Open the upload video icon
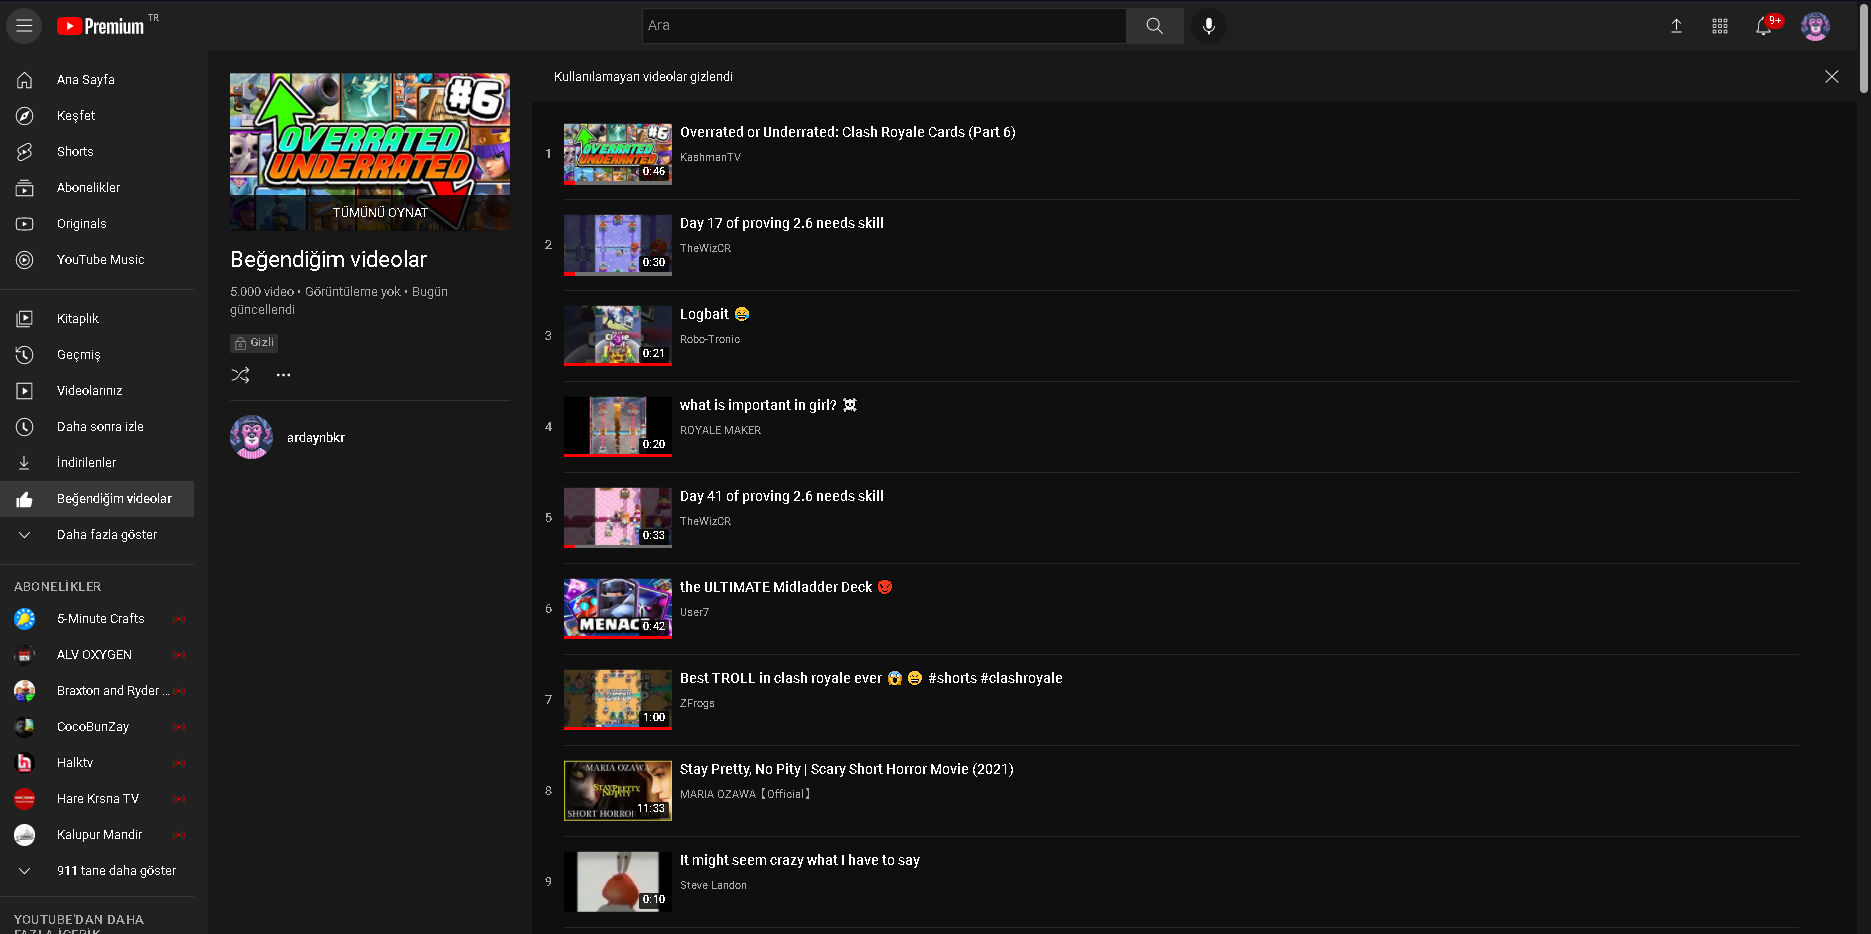The height and width of the screenshot is (934, 1871). 1677,26
